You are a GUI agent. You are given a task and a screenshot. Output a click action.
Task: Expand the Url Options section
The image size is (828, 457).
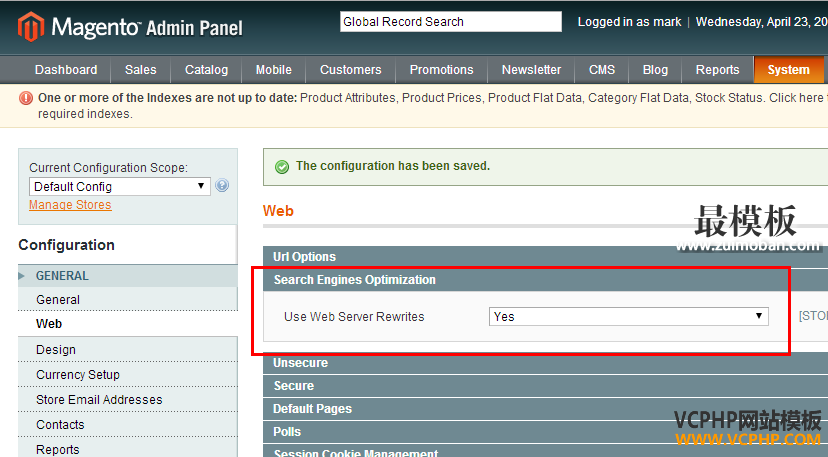[x=545, y=257]
